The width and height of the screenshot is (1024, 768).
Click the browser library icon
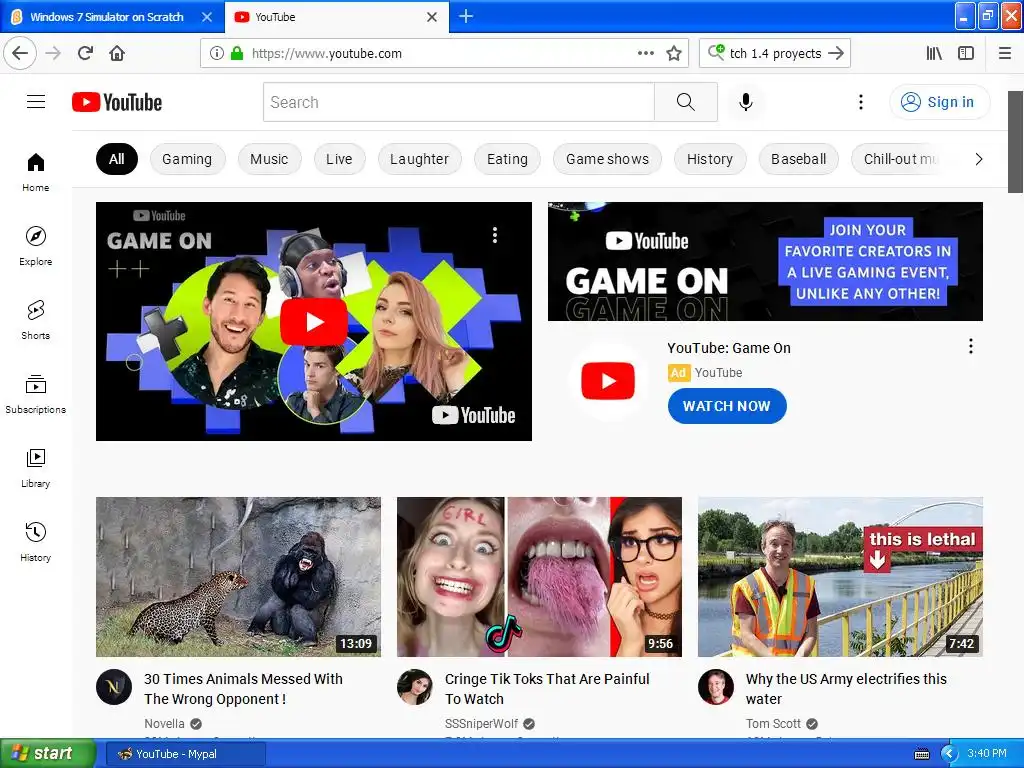click(x=934, y=54)
